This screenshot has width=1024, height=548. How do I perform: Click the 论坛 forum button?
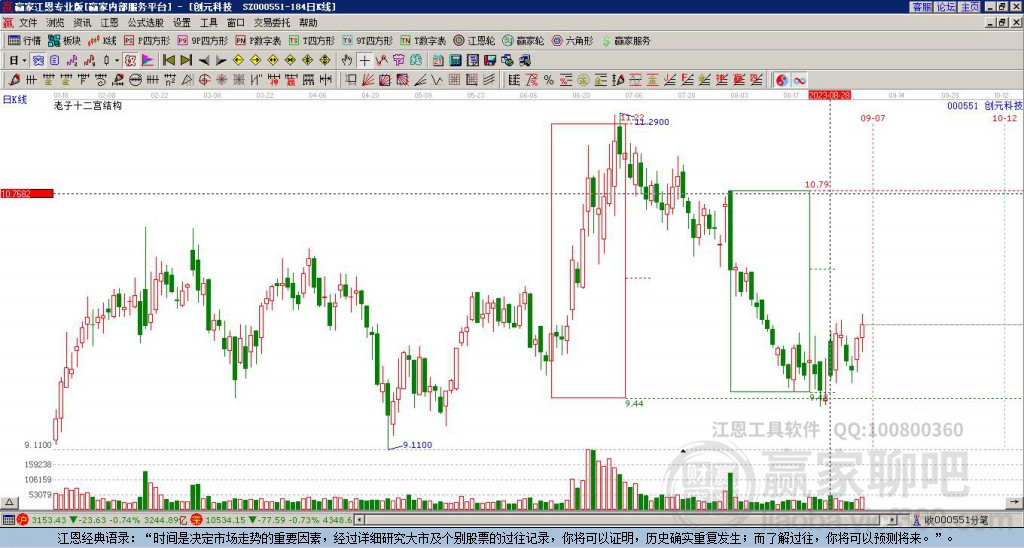[946, 7]
